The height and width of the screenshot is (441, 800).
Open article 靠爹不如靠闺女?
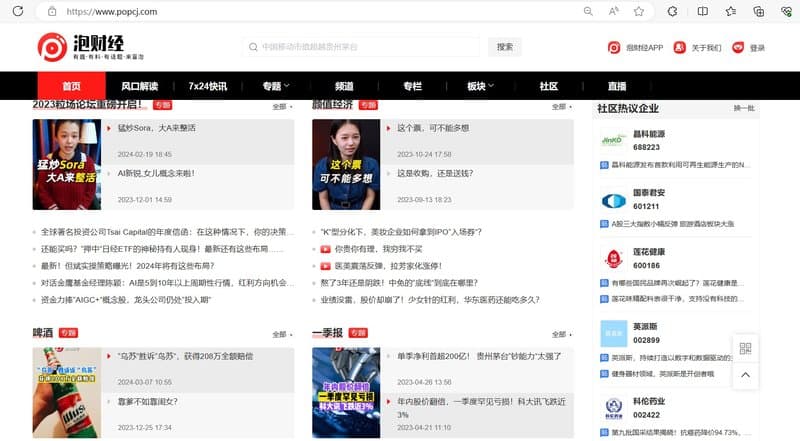[148, 402]
